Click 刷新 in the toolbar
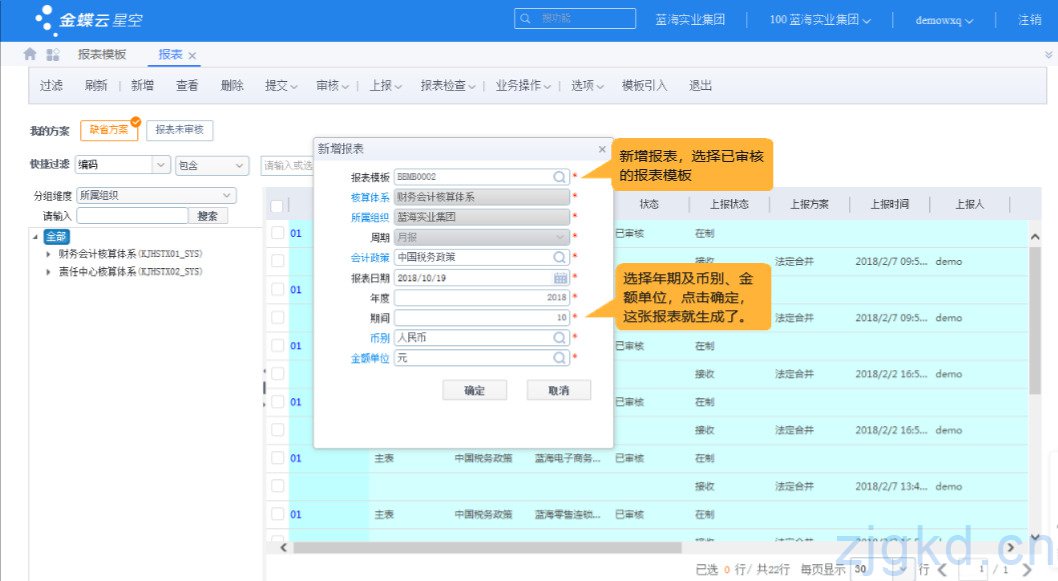This screenshot has width=1058, height=581. tap(96, 86)
